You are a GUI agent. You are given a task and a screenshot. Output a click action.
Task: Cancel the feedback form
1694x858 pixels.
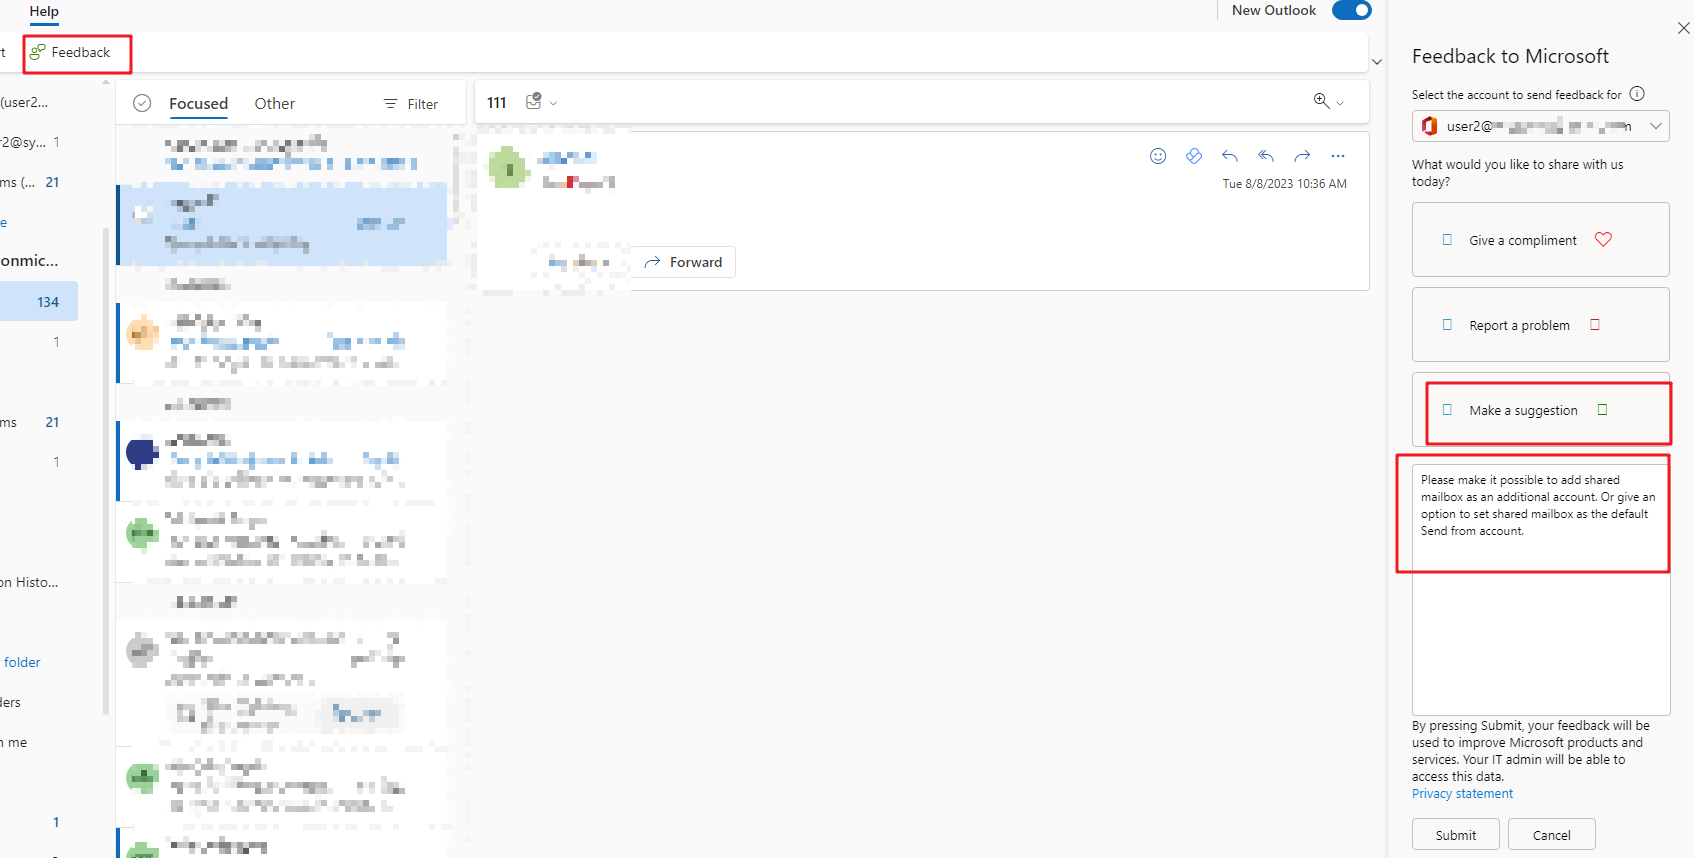coord(1551,835)
